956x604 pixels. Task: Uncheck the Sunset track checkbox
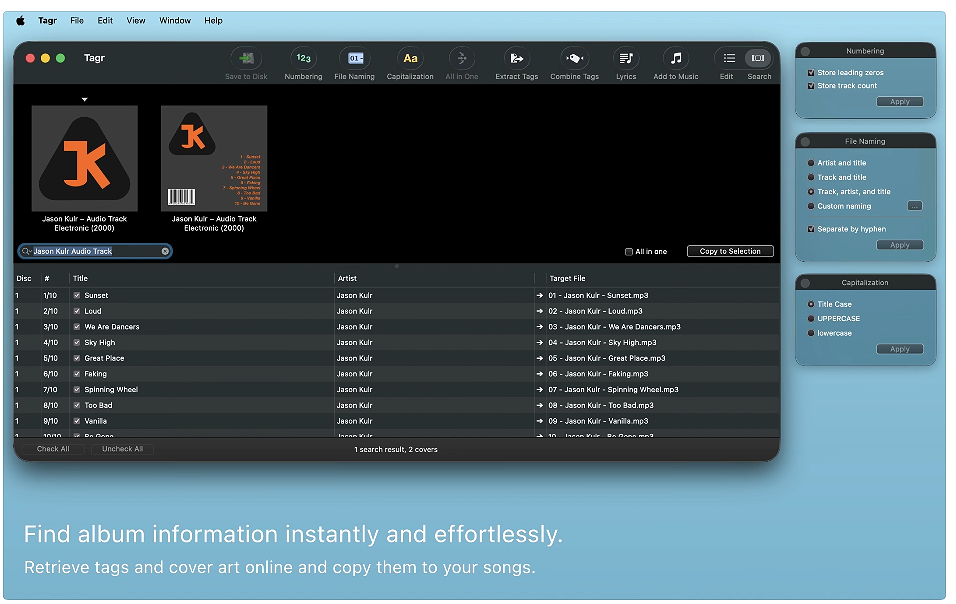coord(77,296)
